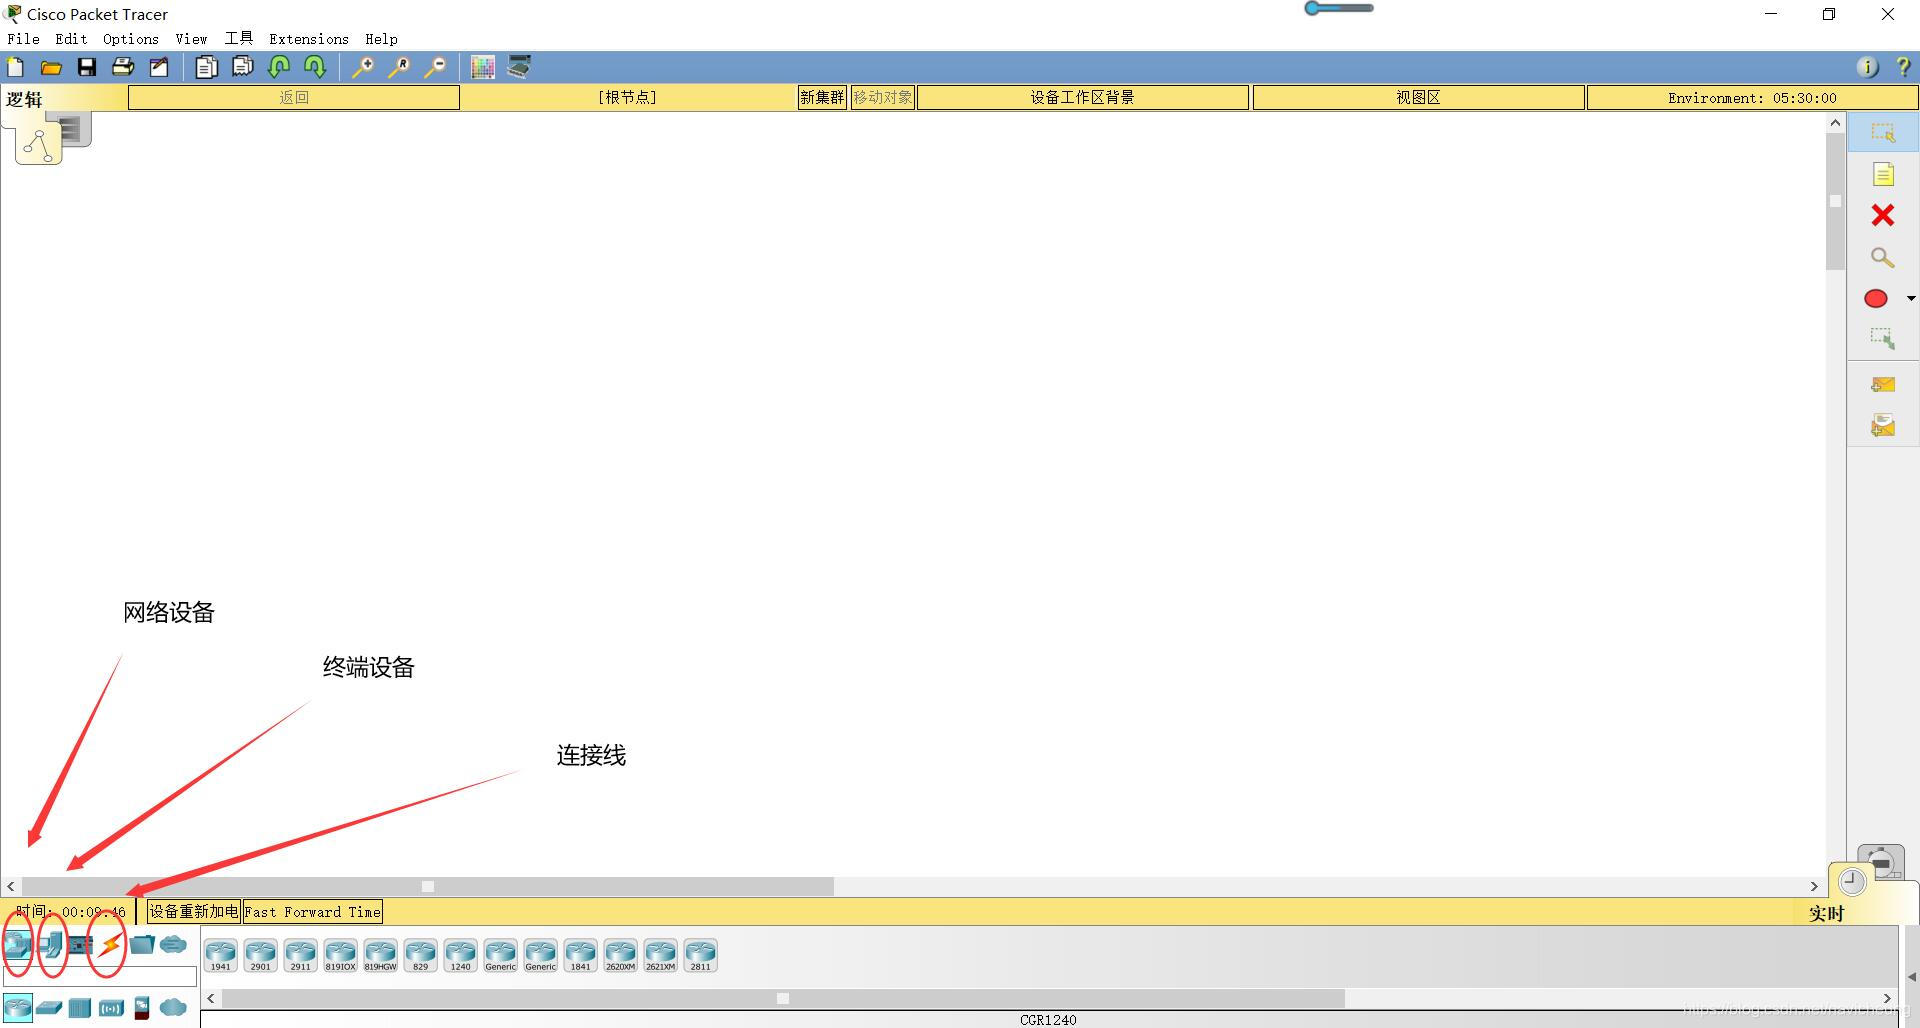Open the Custom Devices Dialog icon
1920x1028 pixels.
tap(519, 67)
